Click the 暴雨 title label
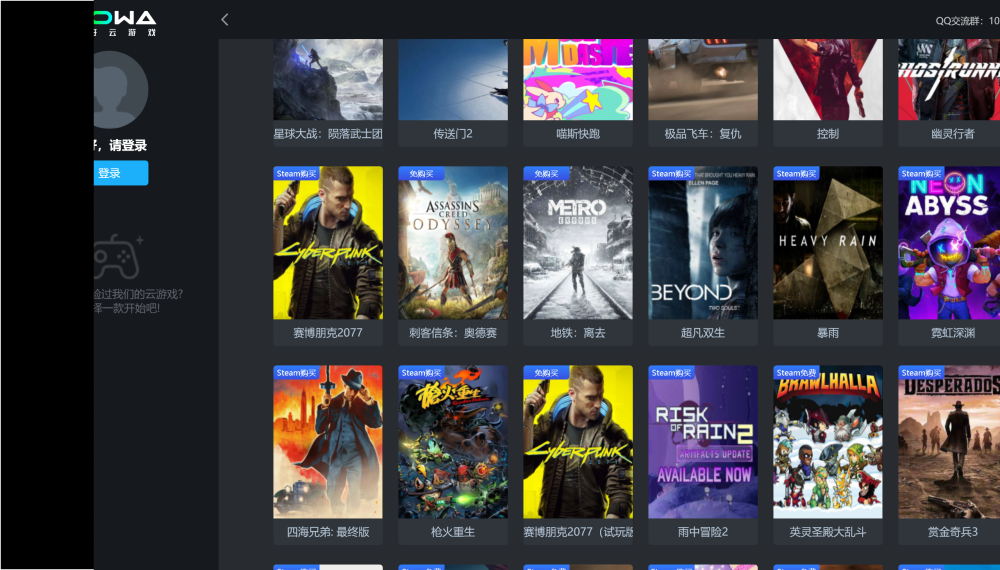The width and height of the screenshot is (1000, 570). pos(828,333)
